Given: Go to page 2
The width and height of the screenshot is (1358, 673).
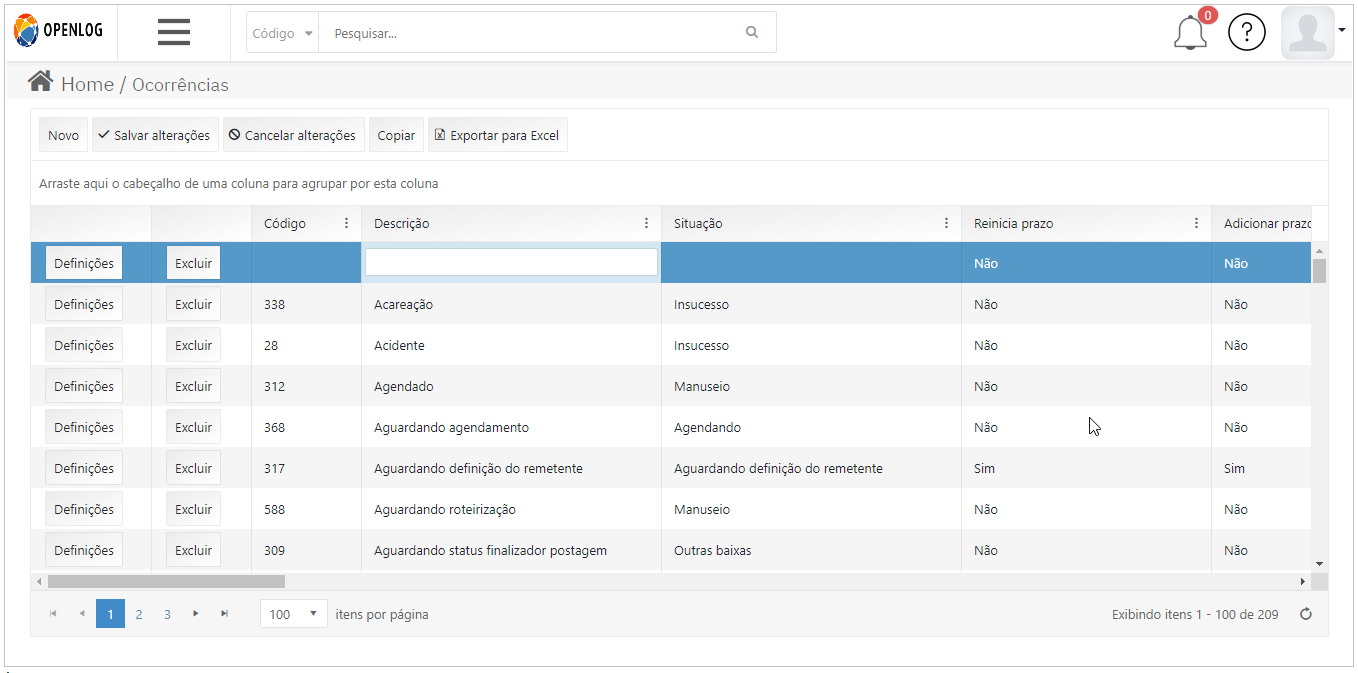Looking at the screenshot, I should pyautogui.click(x=139, y=614).
